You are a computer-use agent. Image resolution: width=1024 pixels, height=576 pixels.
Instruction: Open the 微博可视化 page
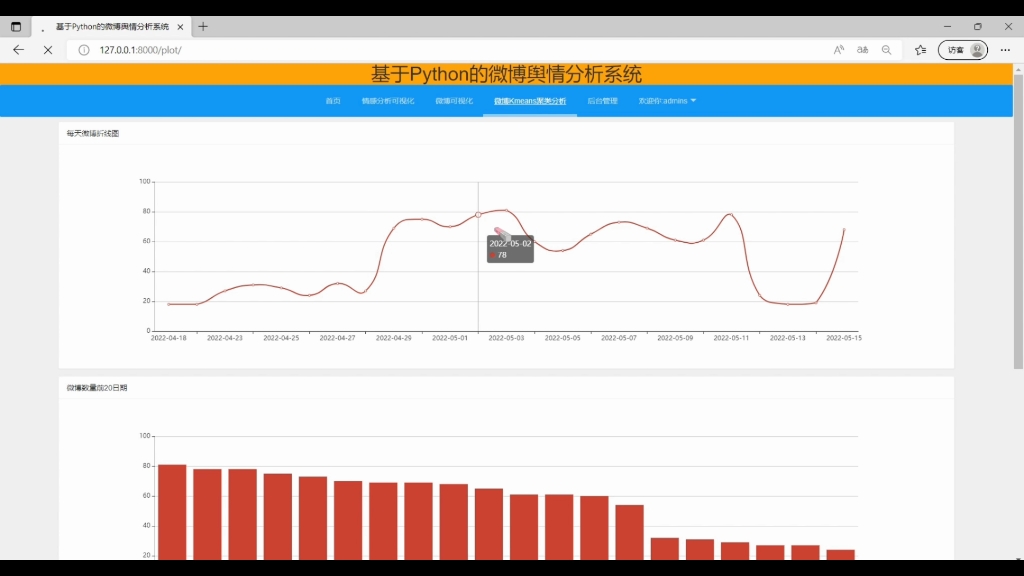[452, 100]
